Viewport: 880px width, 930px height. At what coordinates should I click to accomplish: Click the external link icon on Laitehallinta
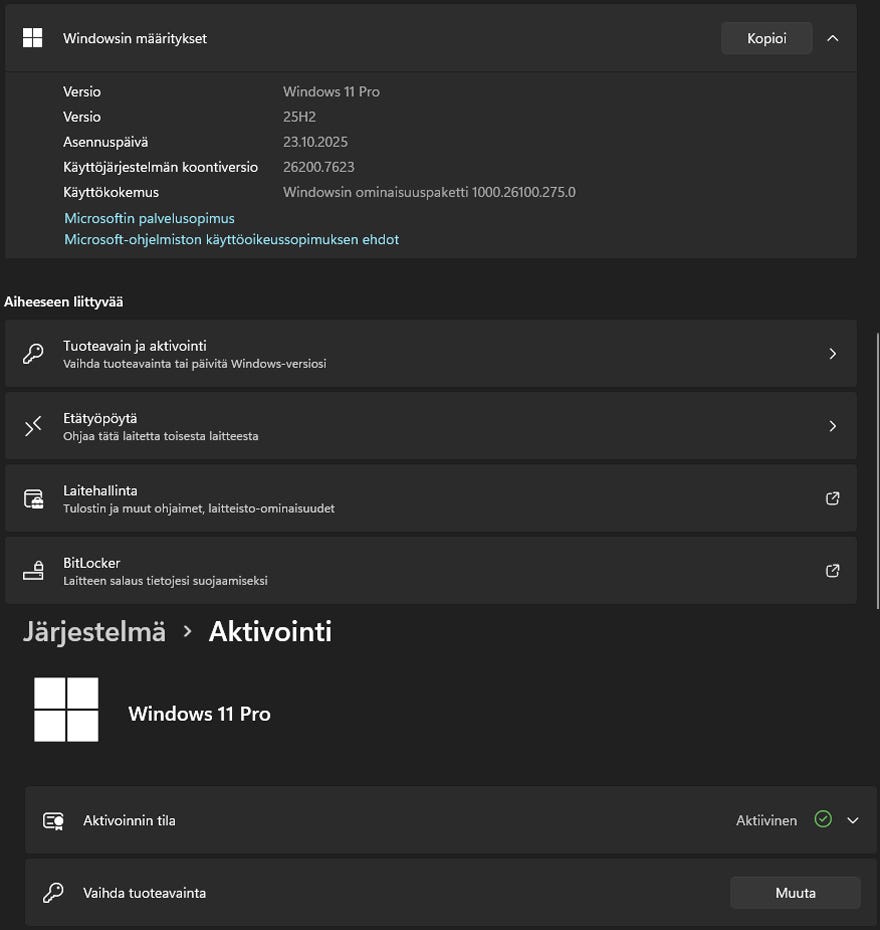click(832, 498)
